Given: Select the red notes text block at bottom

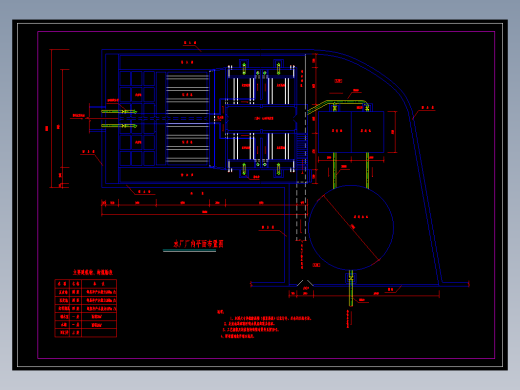Looking at the screenshot, I should [x=264, y=324].
